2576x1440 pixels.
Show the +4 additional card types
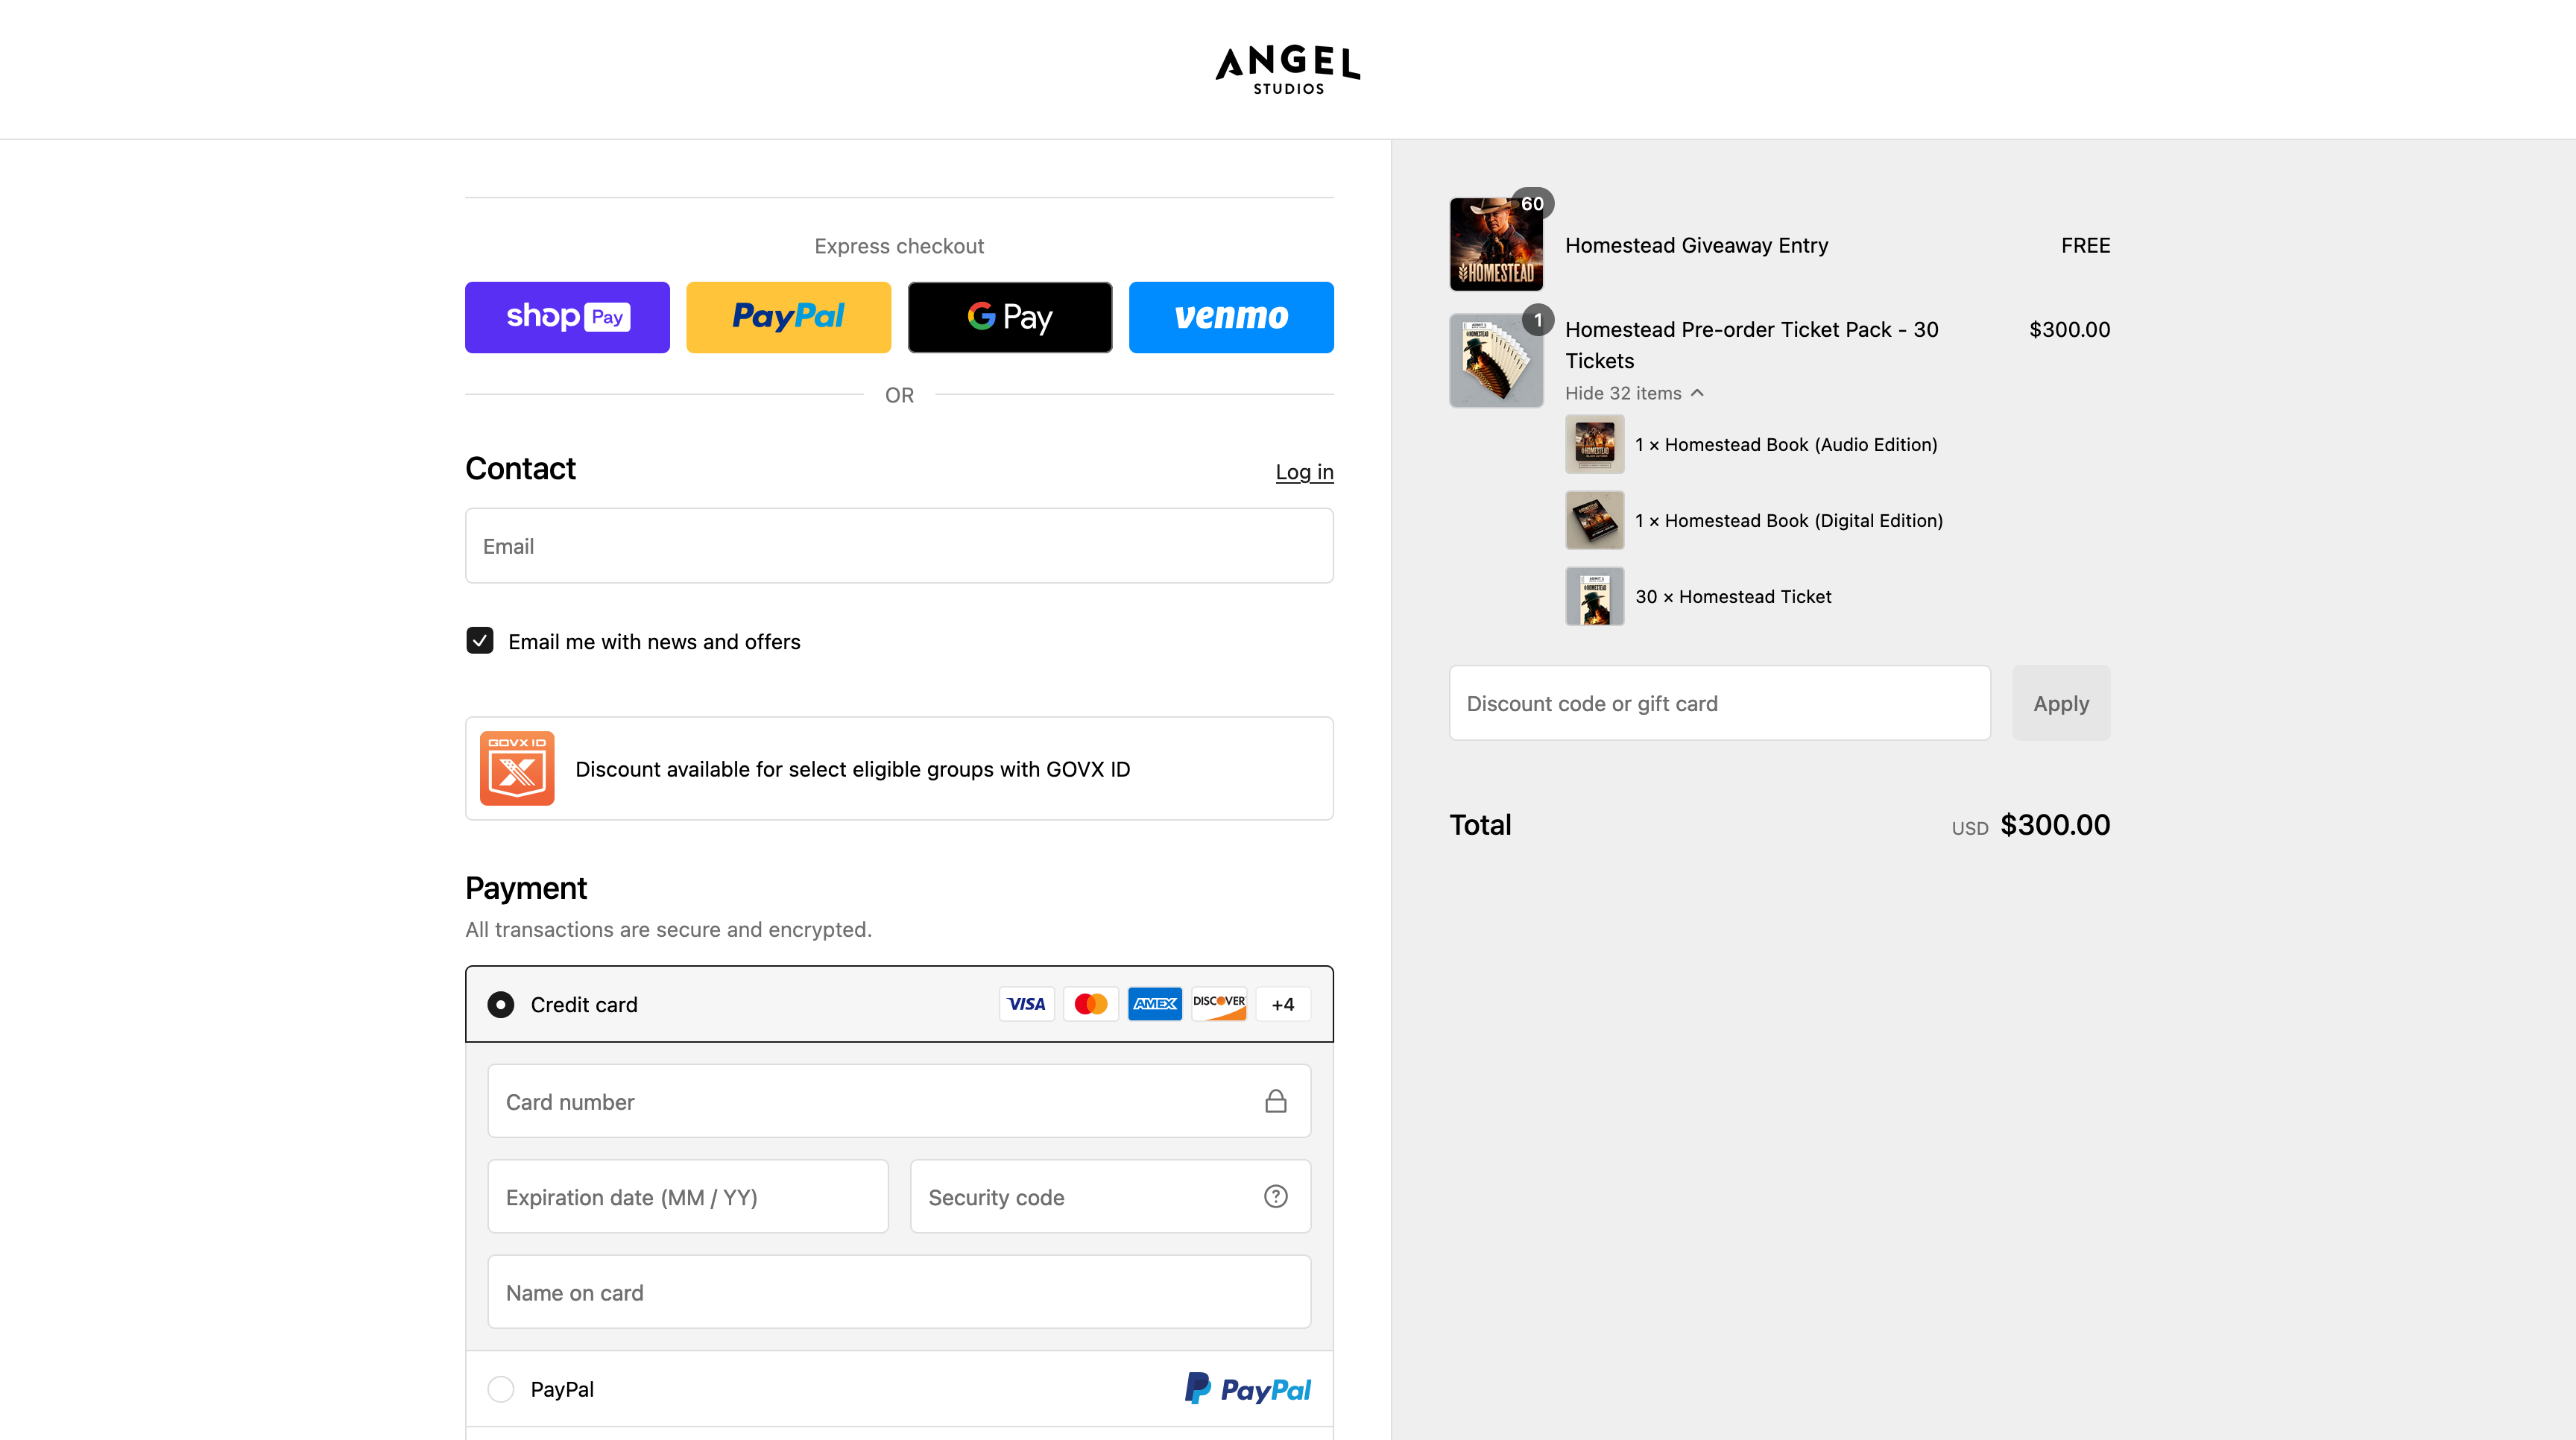(1283, 1004)
